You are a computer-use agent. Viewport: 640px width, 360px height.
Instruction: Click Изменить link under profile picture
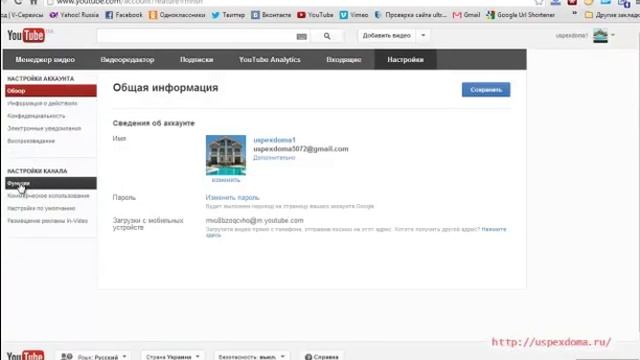tap(226, 180)
